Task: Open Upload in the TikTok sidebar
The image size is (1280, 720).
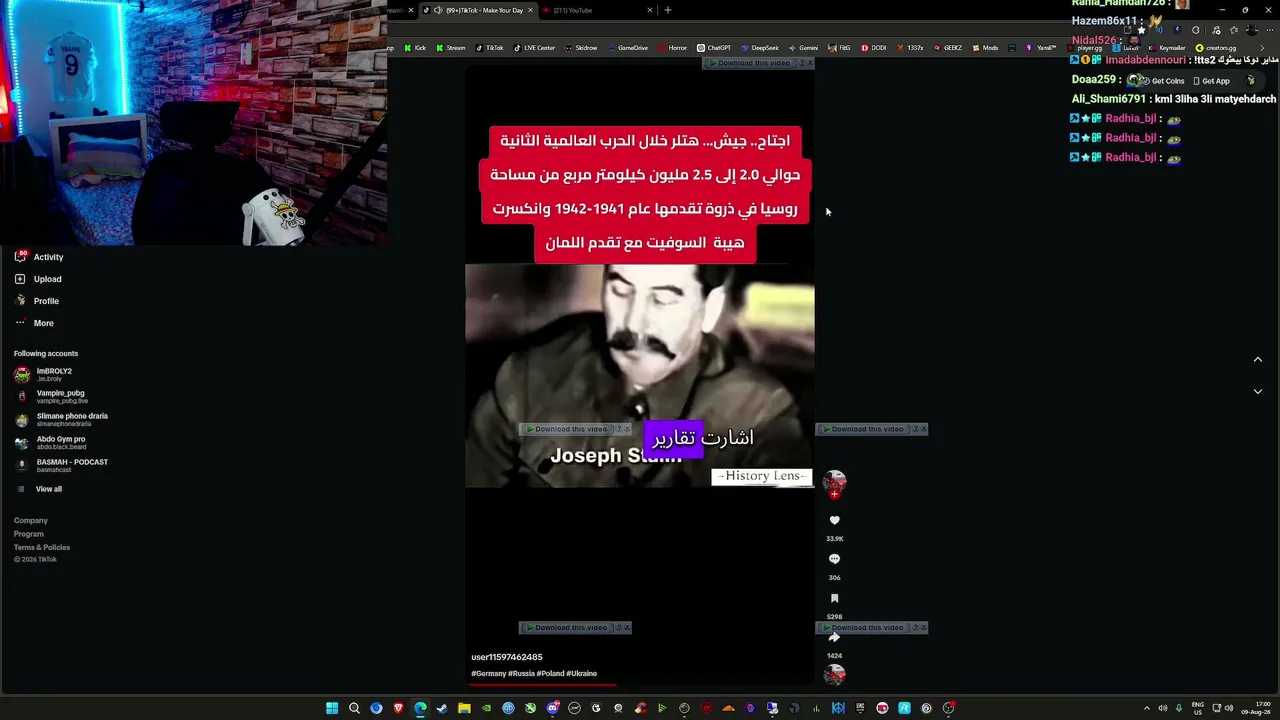Action: point(39,279)
